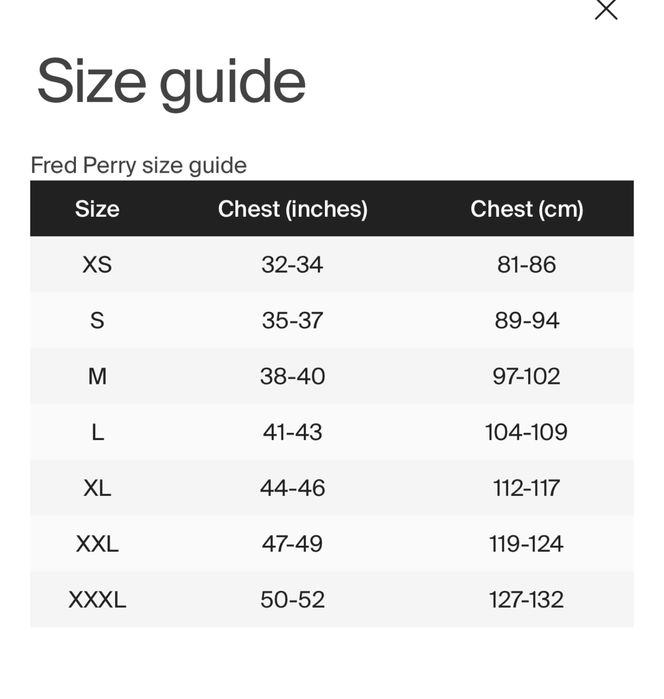Click the XXXL size row label

[x=97, y=599]
